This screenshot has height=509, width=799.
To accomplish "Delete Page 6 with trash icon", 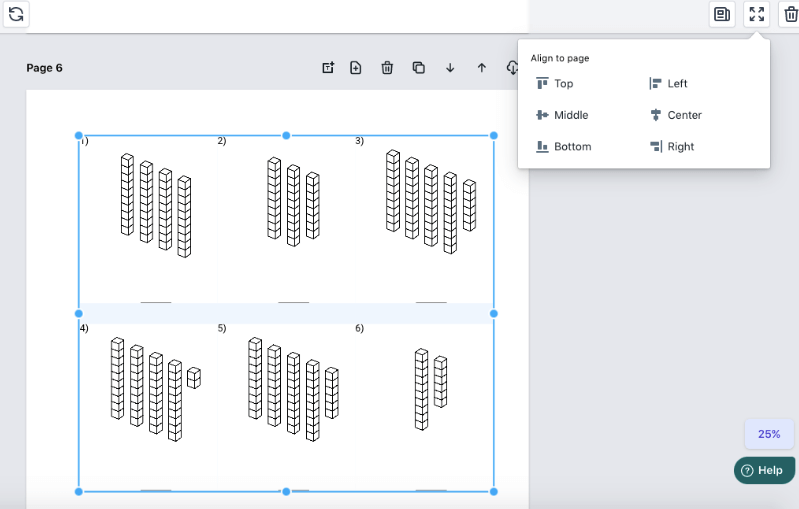I will click(387, 67).
